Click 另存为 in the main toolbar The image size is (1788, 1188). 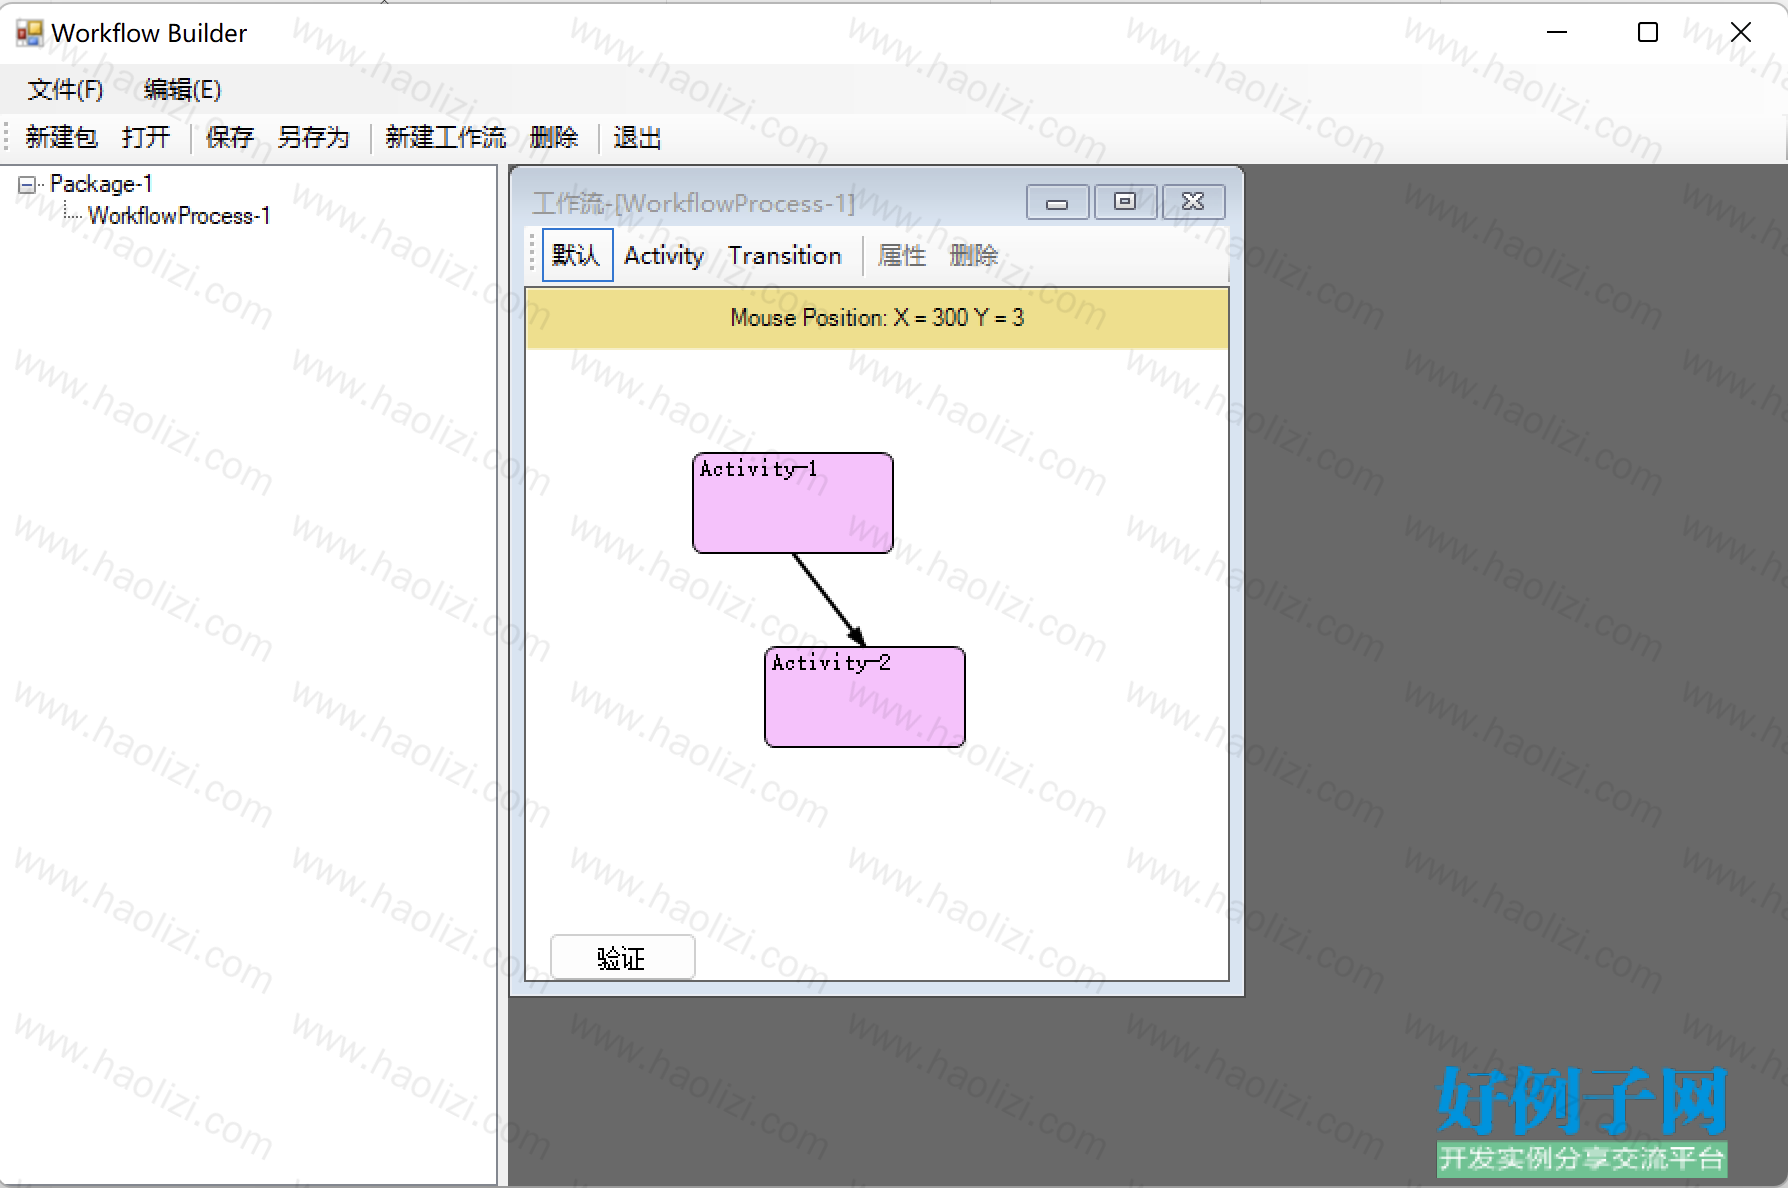click(x=313, y=137)
